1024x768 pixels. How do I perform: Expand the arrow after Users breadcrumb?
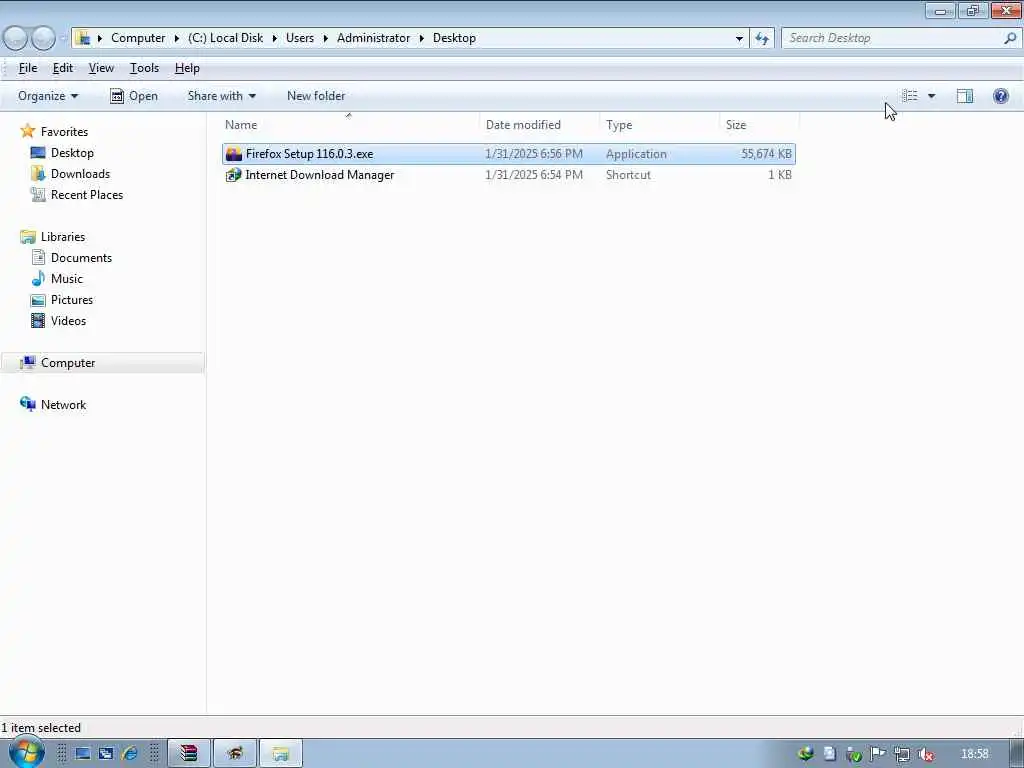coord(325,39)
